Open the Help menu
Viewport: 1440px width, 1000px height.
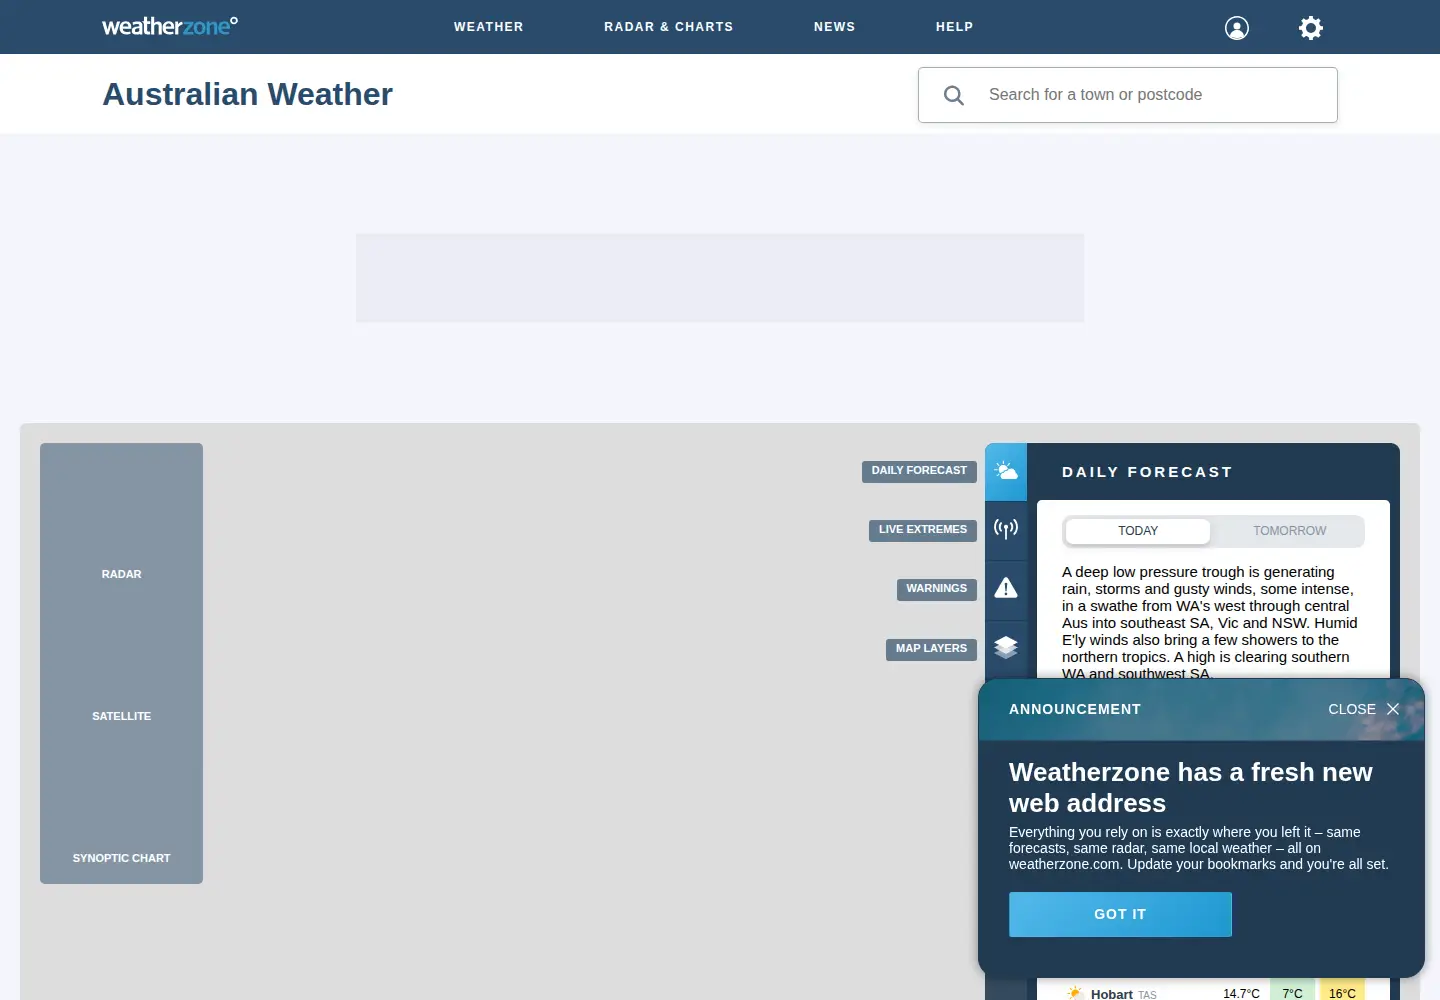pos(955,27)
